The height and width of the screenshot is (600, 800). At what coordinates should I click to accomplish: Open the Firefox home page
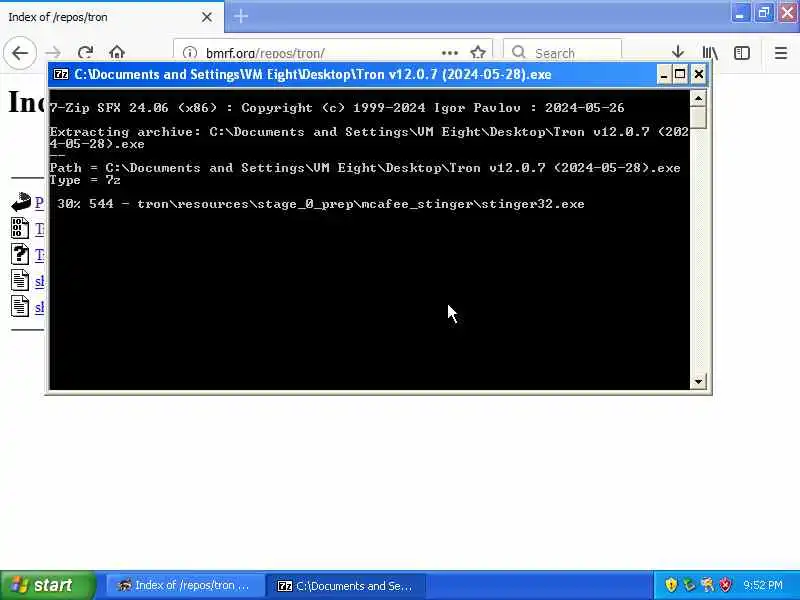coord(117,53)
